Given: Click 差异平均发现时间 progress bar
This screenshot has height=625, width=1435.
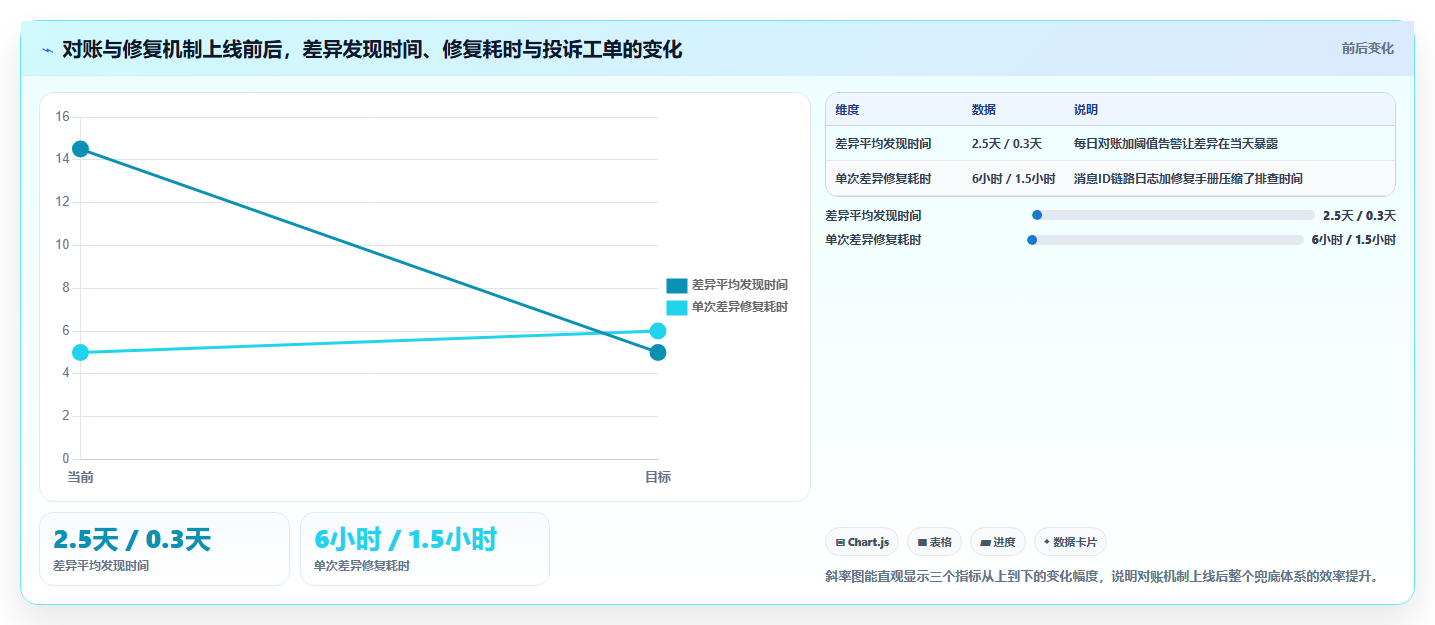Looking at the screenshot, I should tap(1173, 215).
